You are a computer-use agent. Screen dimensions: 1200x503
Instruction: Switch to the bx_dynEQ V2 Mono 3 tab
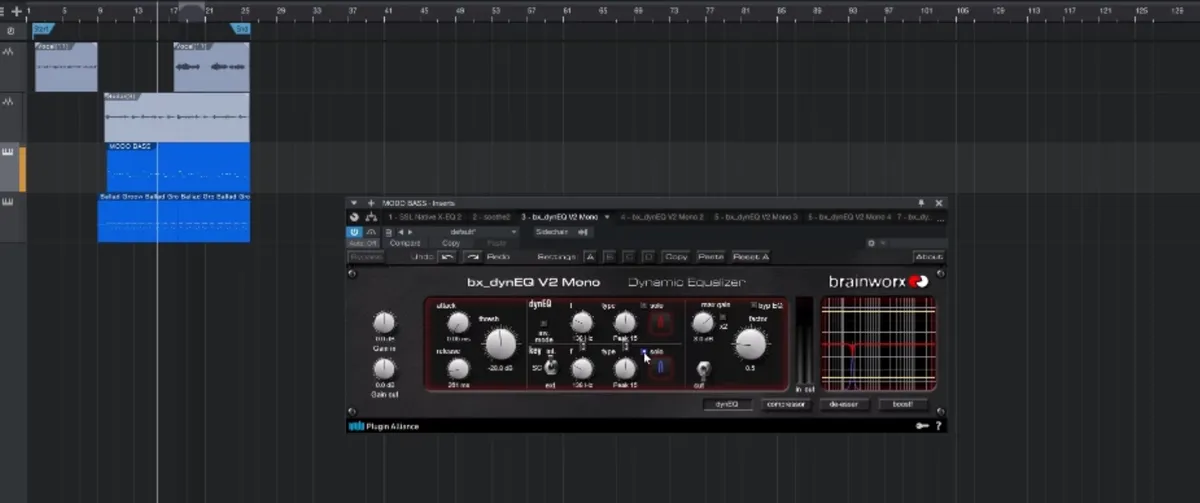(x=755, y=216)
